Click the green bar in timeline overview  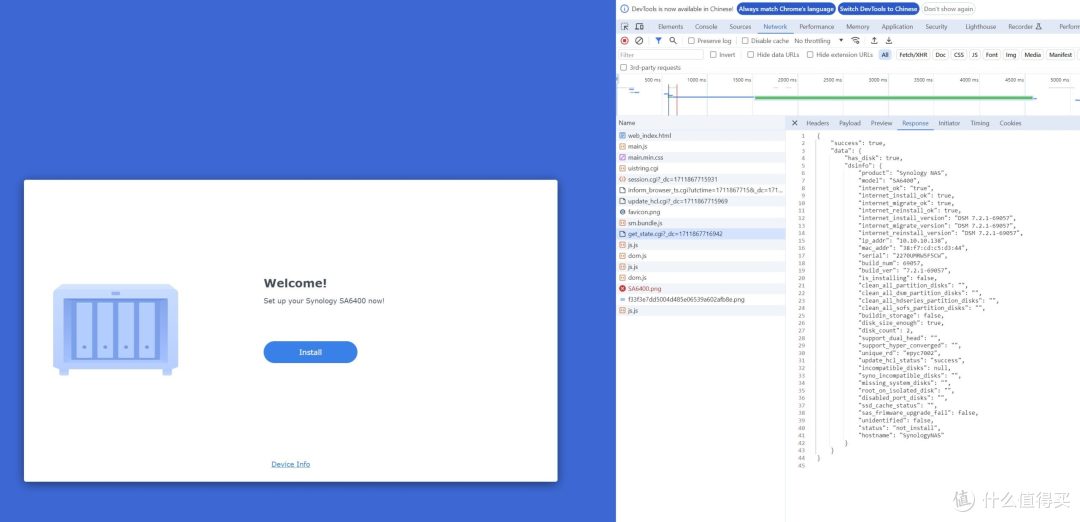pyautogui.click(x=893, y=98)
